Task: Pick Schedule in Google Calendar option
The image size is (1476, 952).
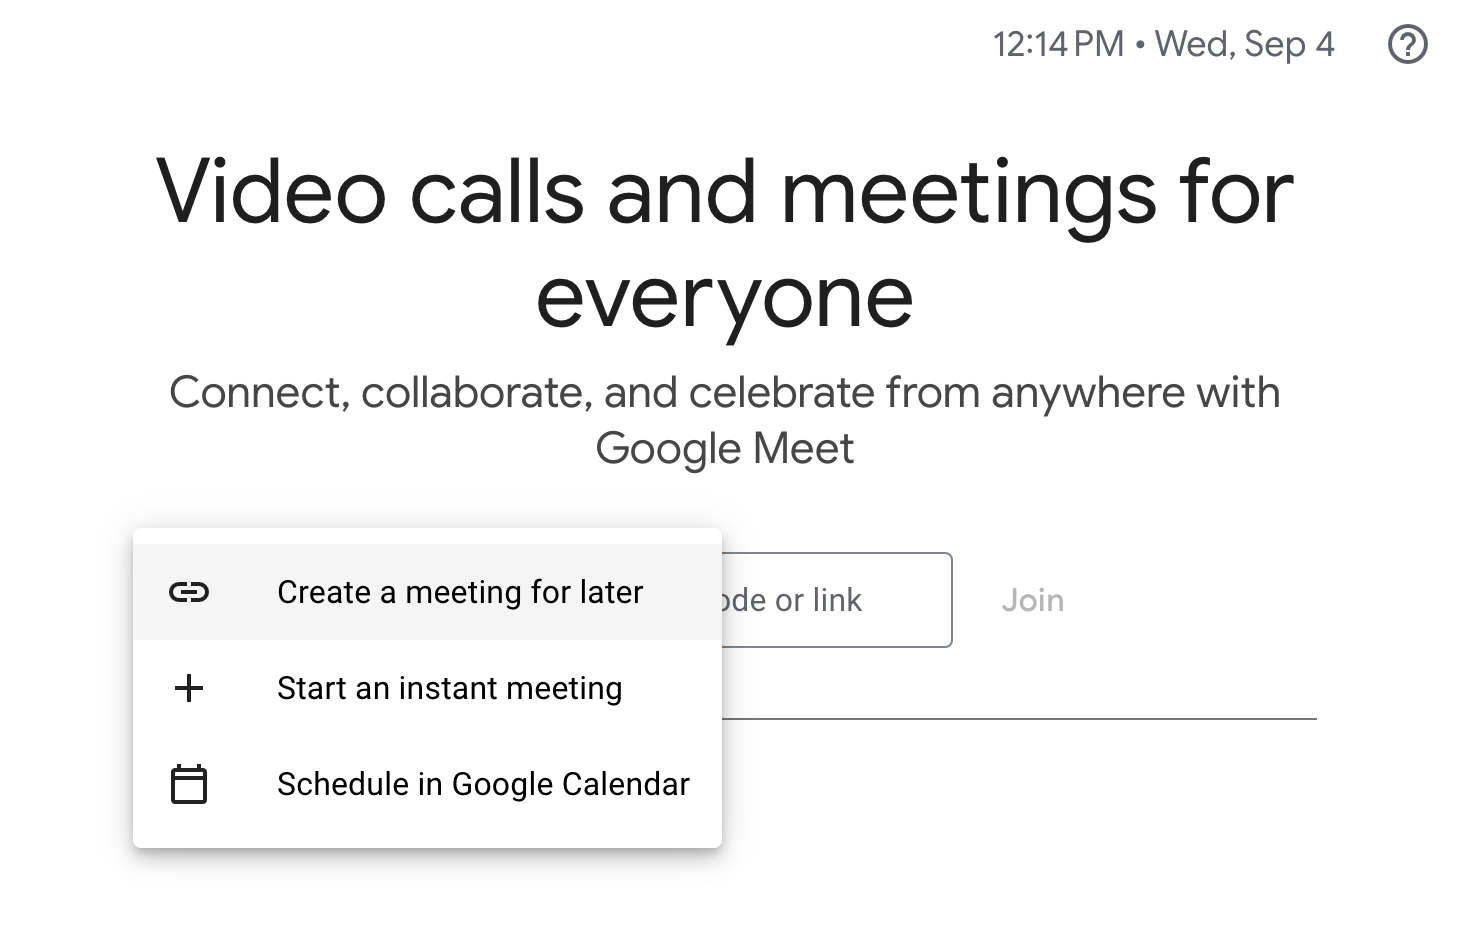Action: 427,784
